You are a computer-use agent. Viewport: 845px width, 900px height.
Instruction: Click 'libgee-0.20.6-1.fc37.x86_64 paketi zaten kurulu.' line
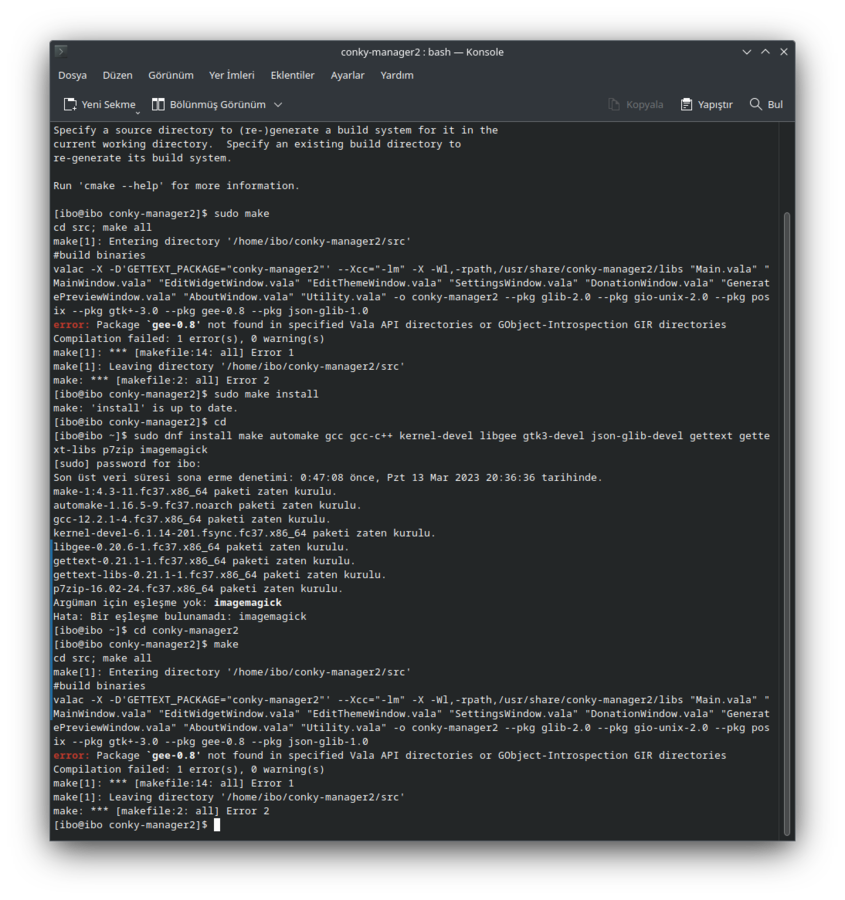click(x=201, y=547)
